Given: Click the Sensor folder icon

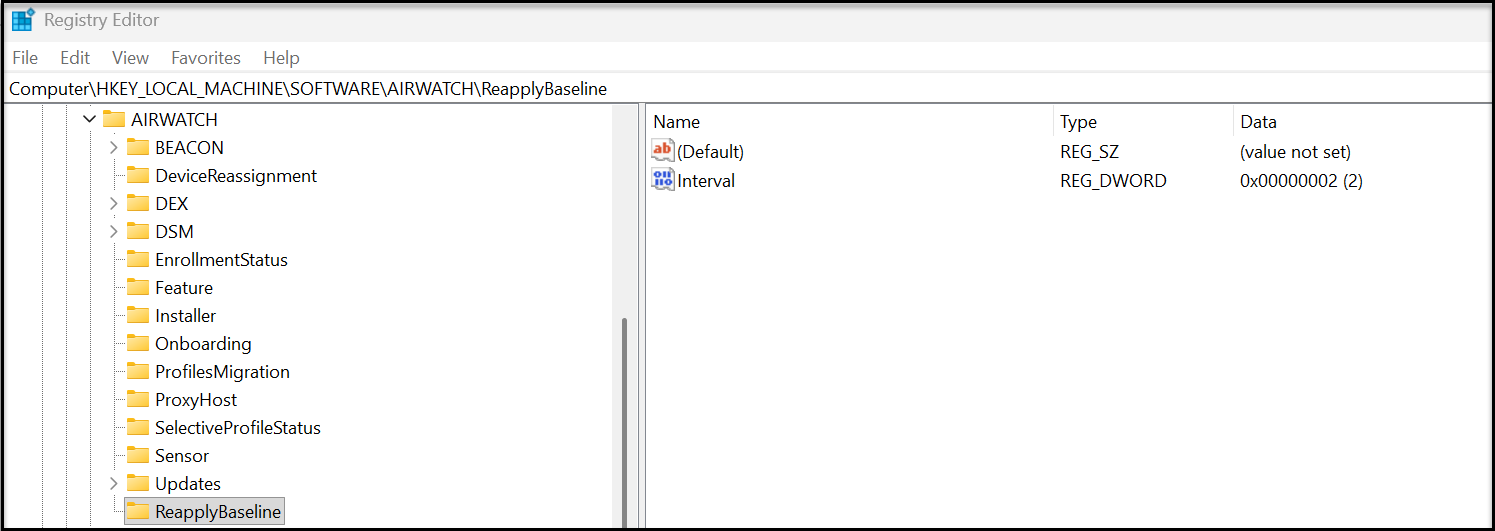Looking at the screenshot, I should (138, 456).
